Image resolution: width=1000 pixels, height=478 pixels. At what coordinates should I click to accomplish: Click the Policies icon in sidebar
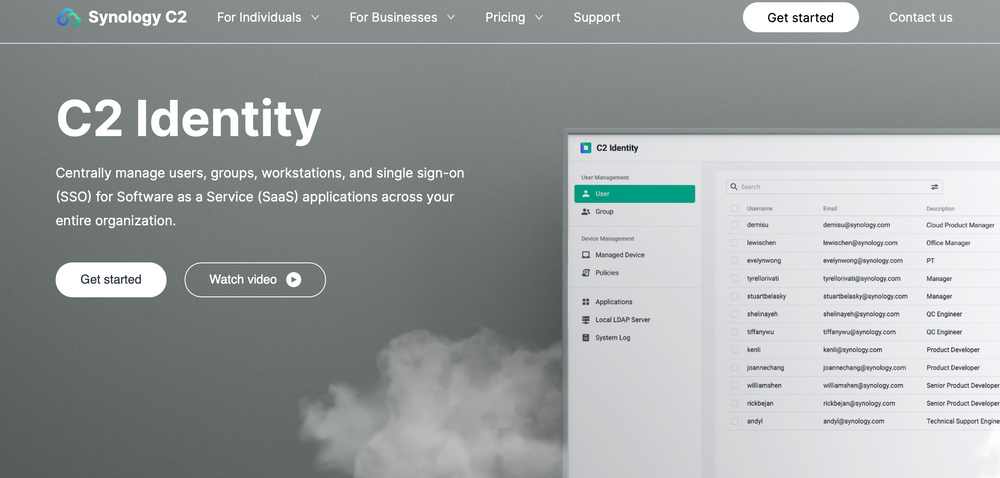click(x=586, y=272)
